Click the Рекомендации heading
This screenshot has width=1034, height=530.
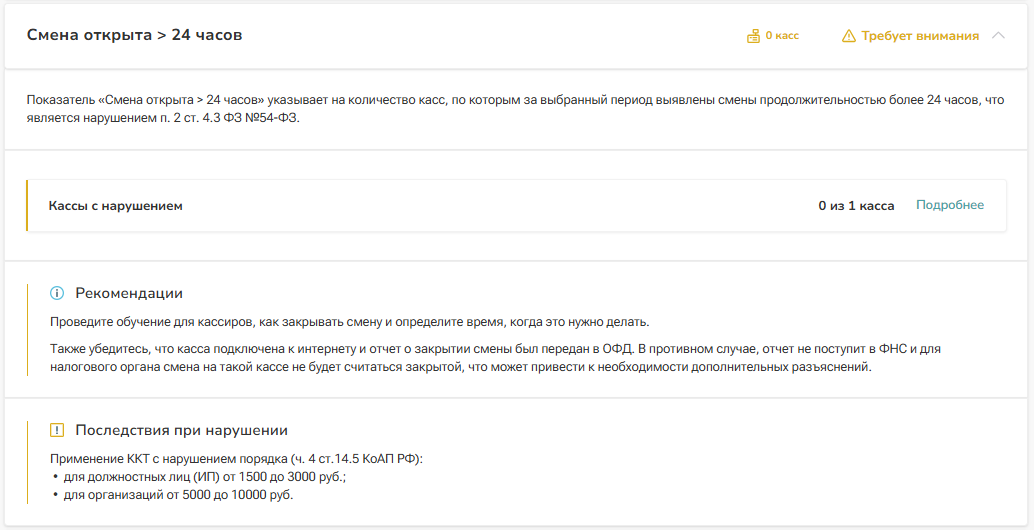129,293
